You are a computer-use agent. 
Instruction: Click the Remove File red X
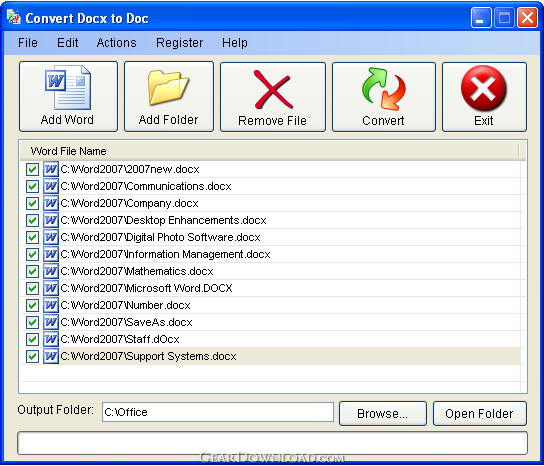click(x=273, y=89)
